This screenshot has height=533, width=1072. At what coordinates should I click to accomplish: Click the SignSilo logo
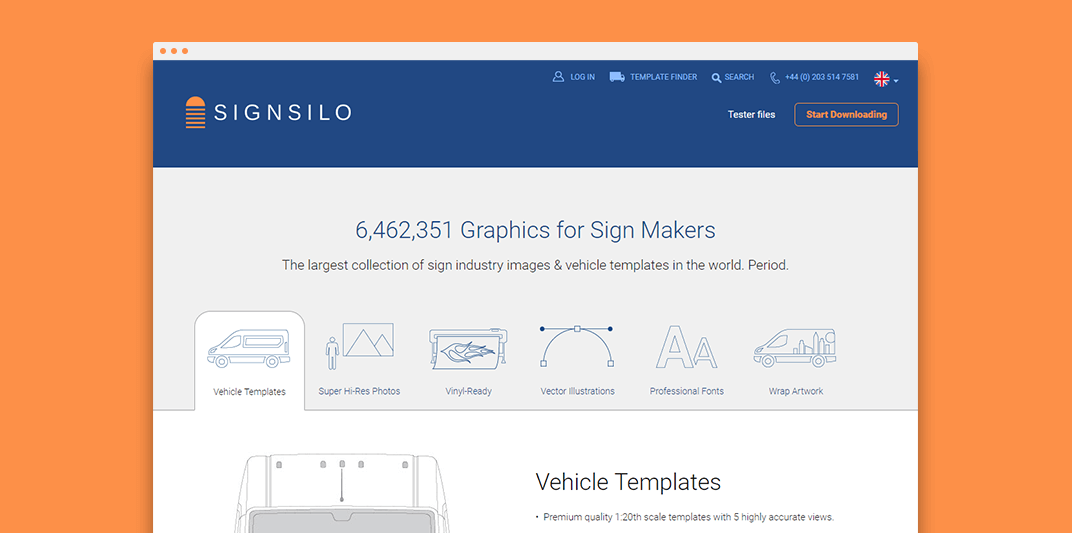pyautogui.click(x=268, y=113)
